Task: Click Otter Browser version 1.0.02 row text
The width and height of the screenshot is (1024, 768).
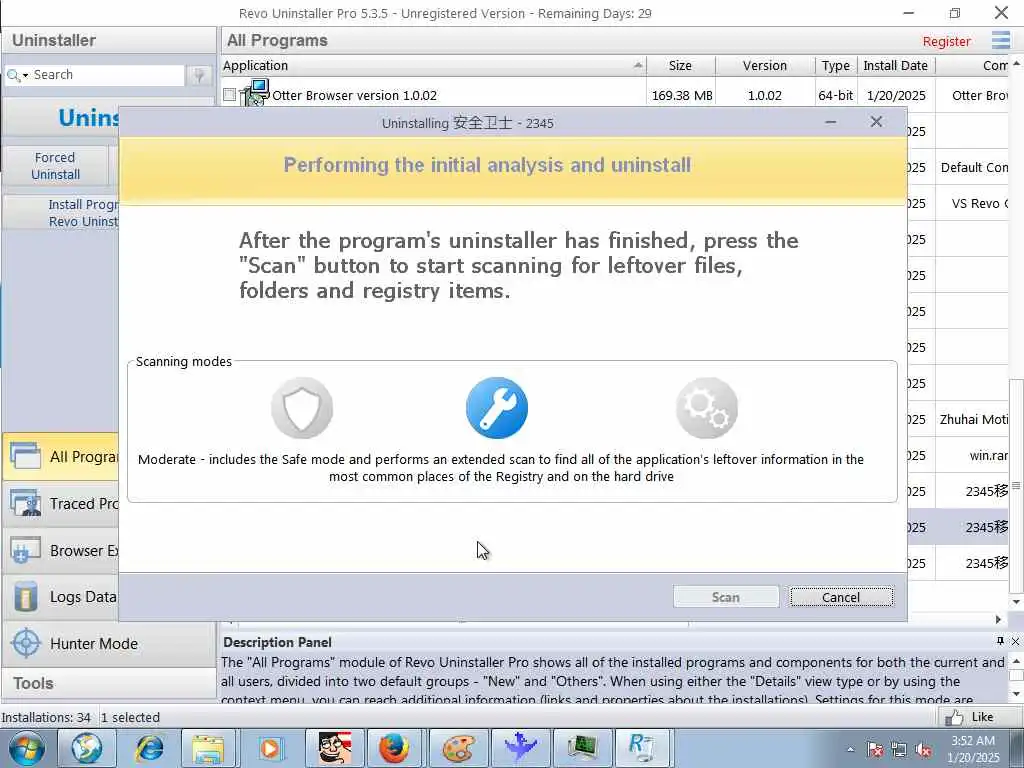Action: coord(355,95)
